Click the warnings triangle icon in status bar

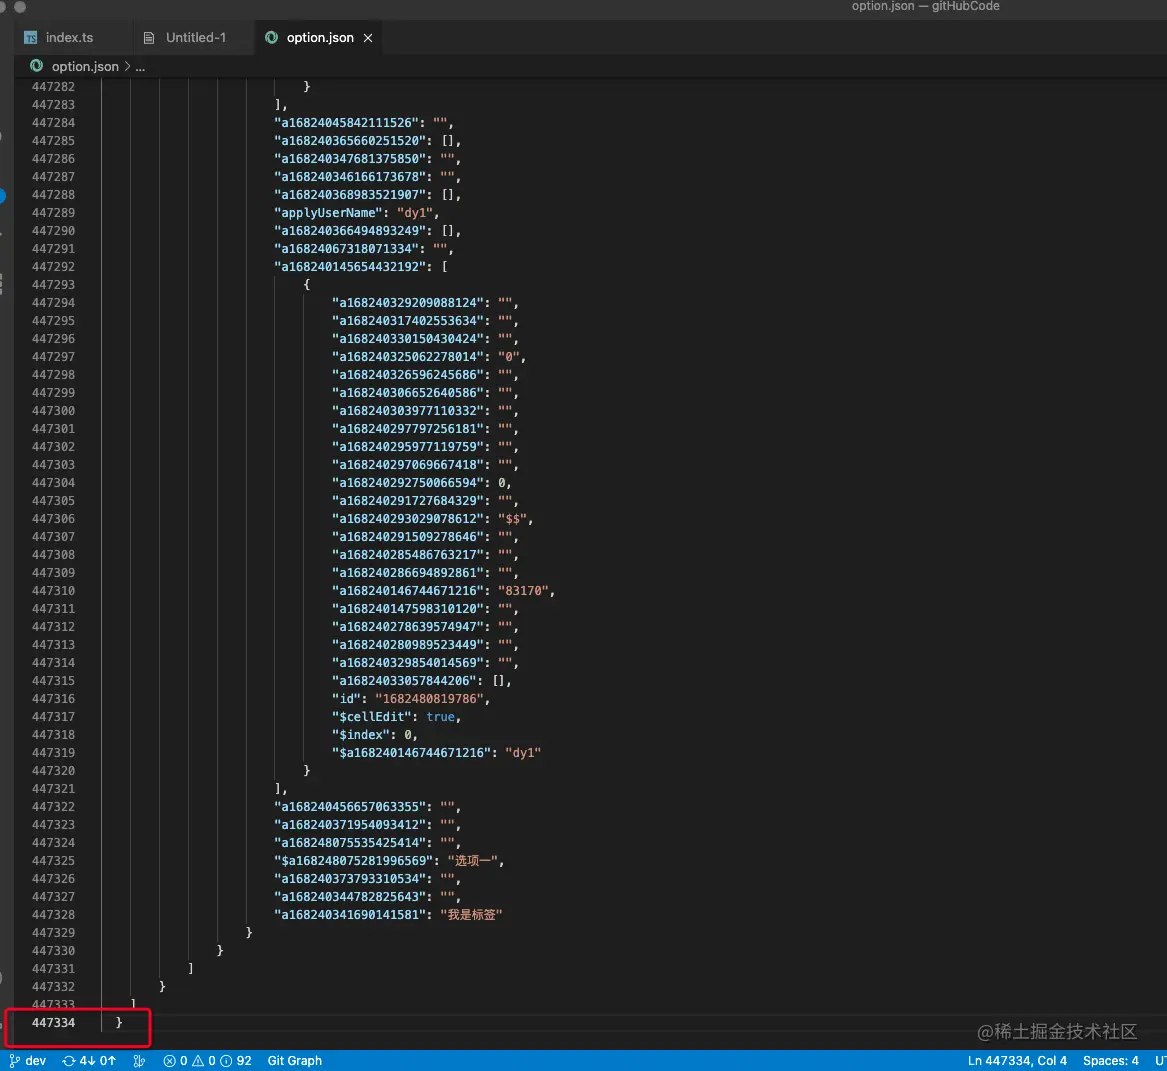pyautogui.click(x=198, y=1061)
